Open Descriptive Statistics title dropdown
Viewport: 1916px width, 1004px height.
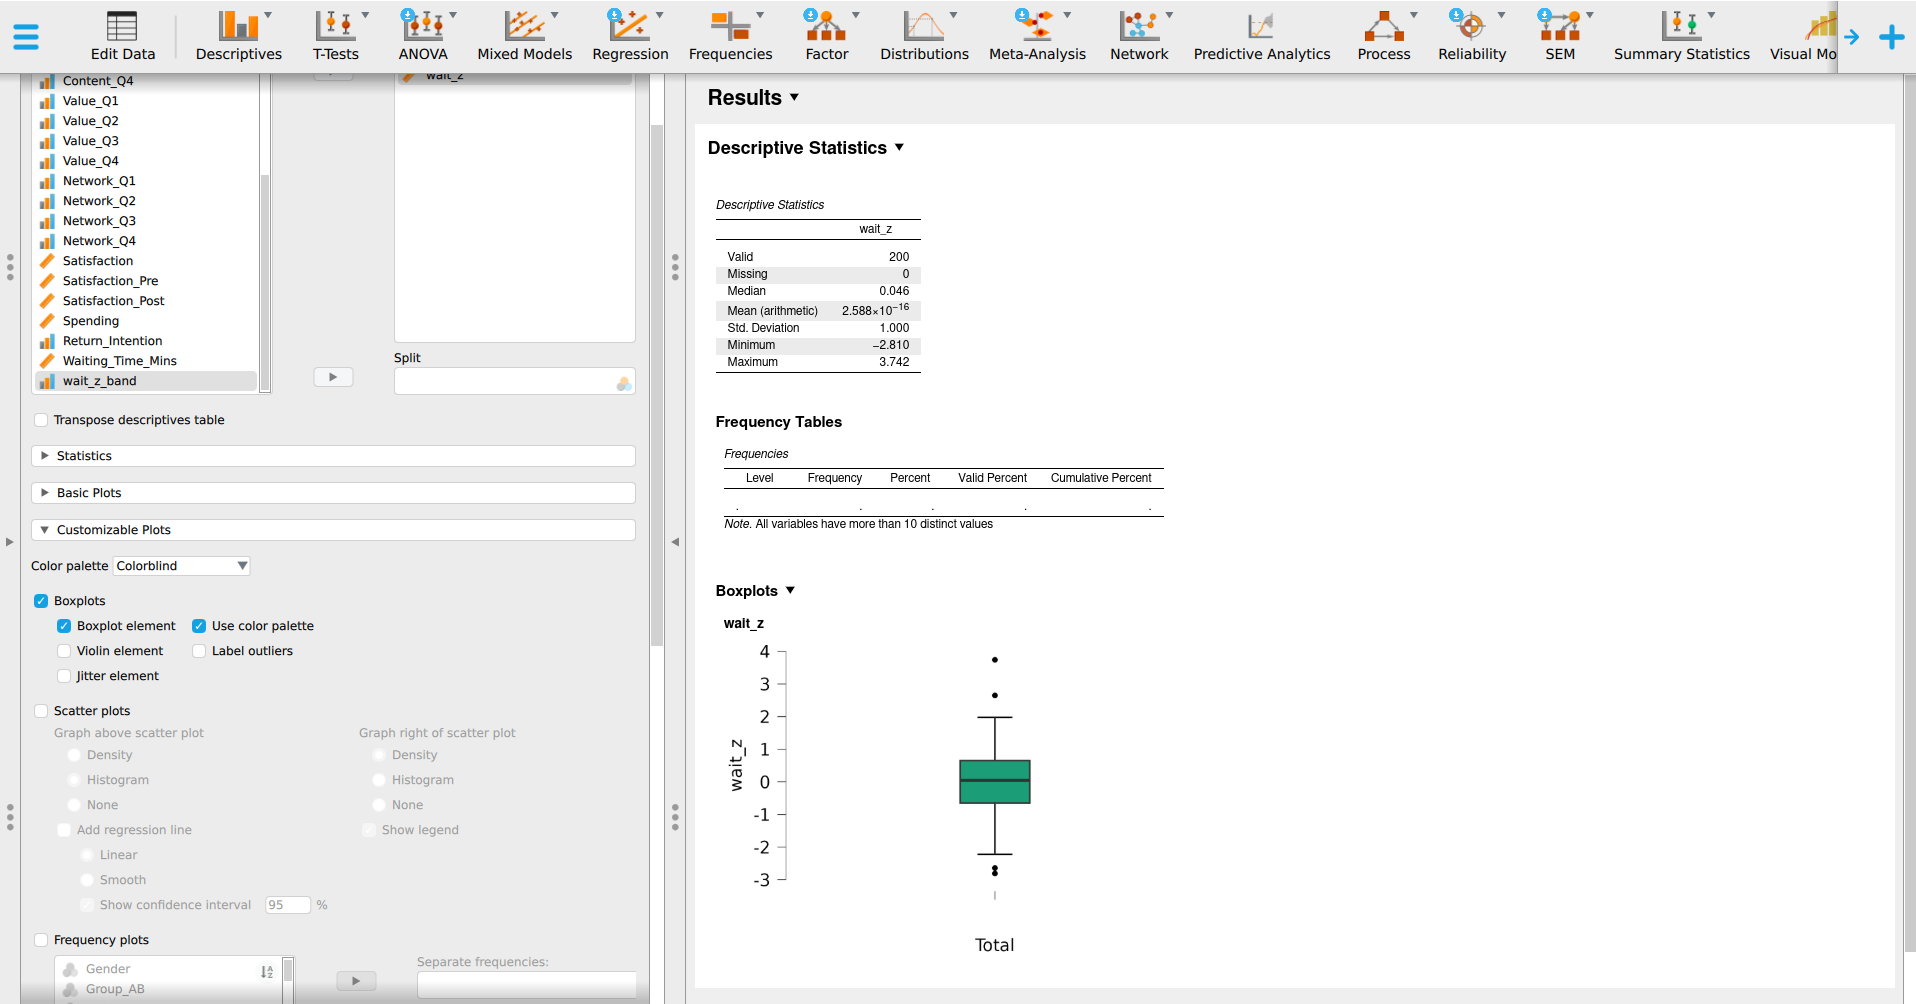click(899, 147)
